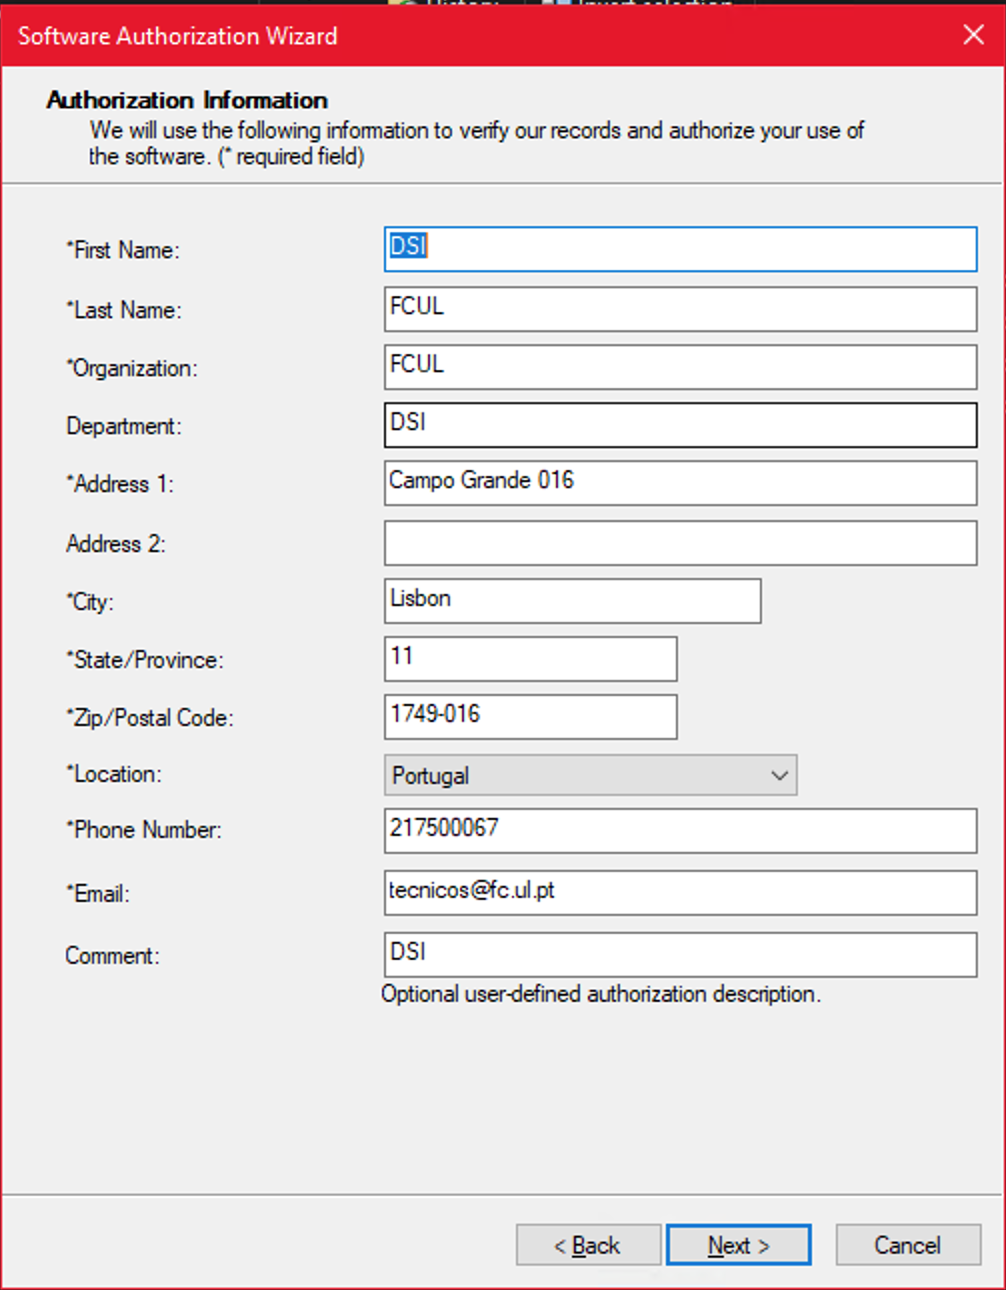Click the Authorization Information heading
This screenshot has width=1006, height=1290.
(x=187, y=100)
